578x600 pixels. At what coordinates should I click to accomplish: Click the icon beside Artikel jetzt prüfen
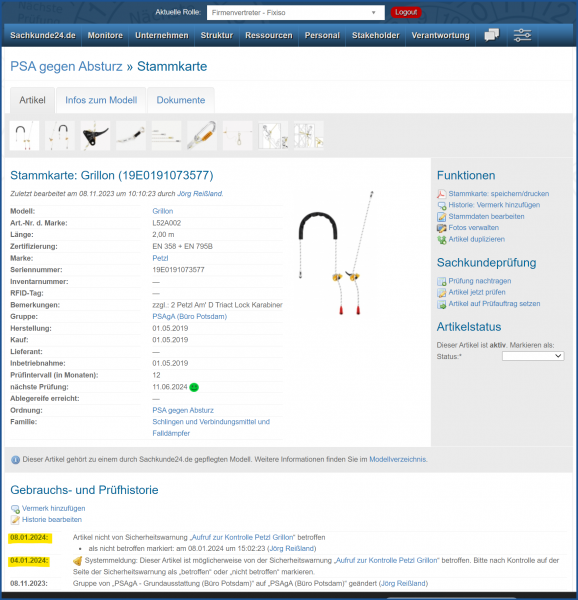pyautogui.click(x=441, y=293)
